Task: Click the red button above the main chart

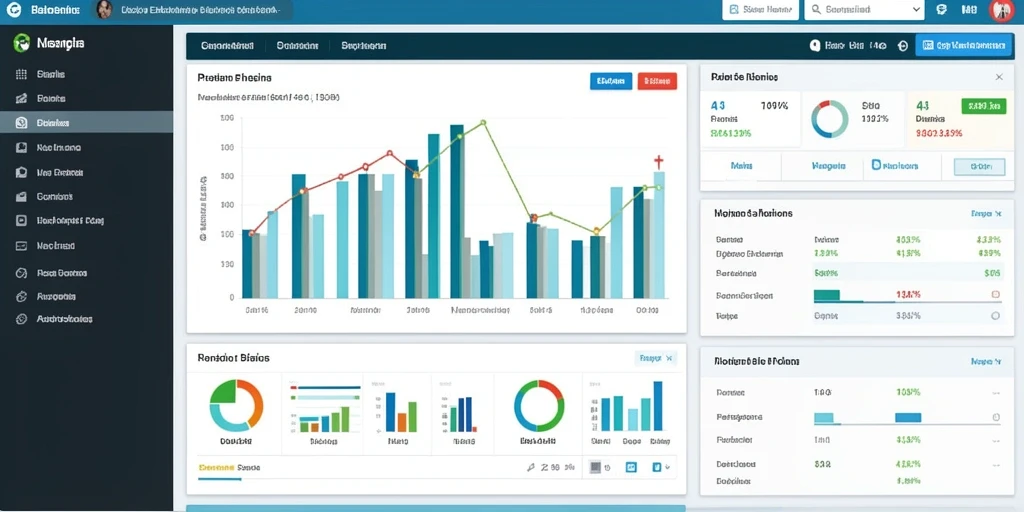Action: click(657, 81)
